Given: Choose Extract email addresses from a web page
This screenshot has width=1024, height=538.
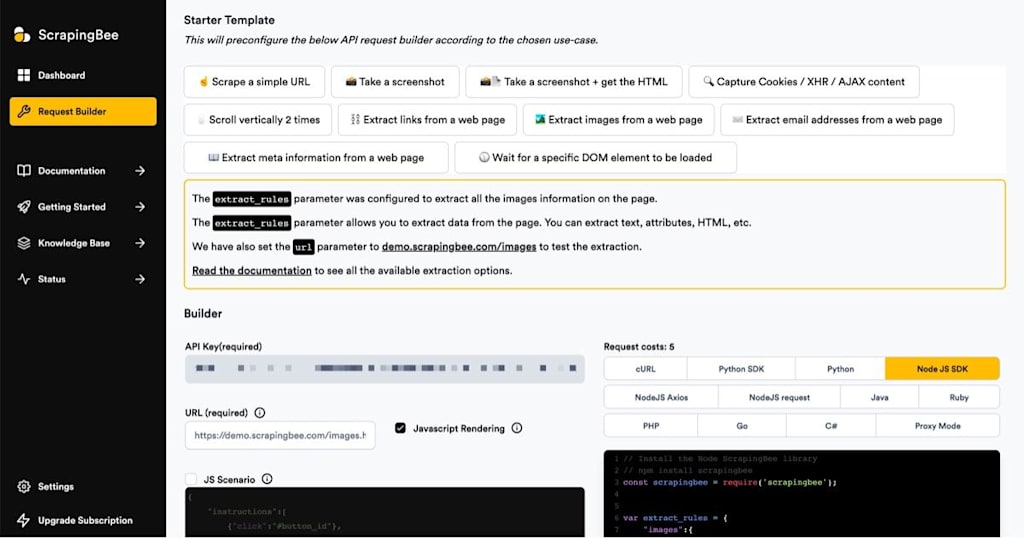Looking at the screenshot, I should click(x=837, y=119).
